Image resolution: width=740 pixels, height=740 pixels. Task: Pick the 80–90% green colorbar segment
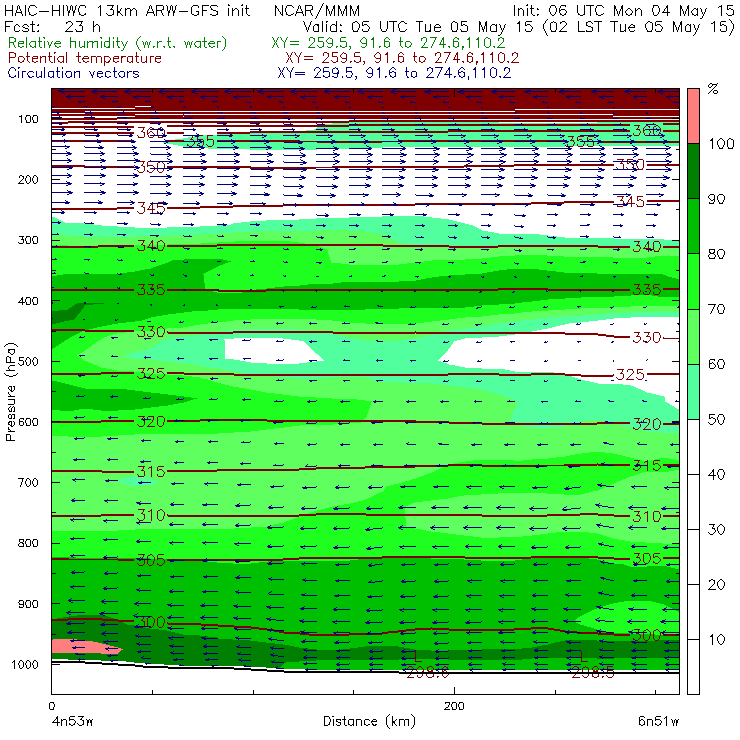pos(693,226)
